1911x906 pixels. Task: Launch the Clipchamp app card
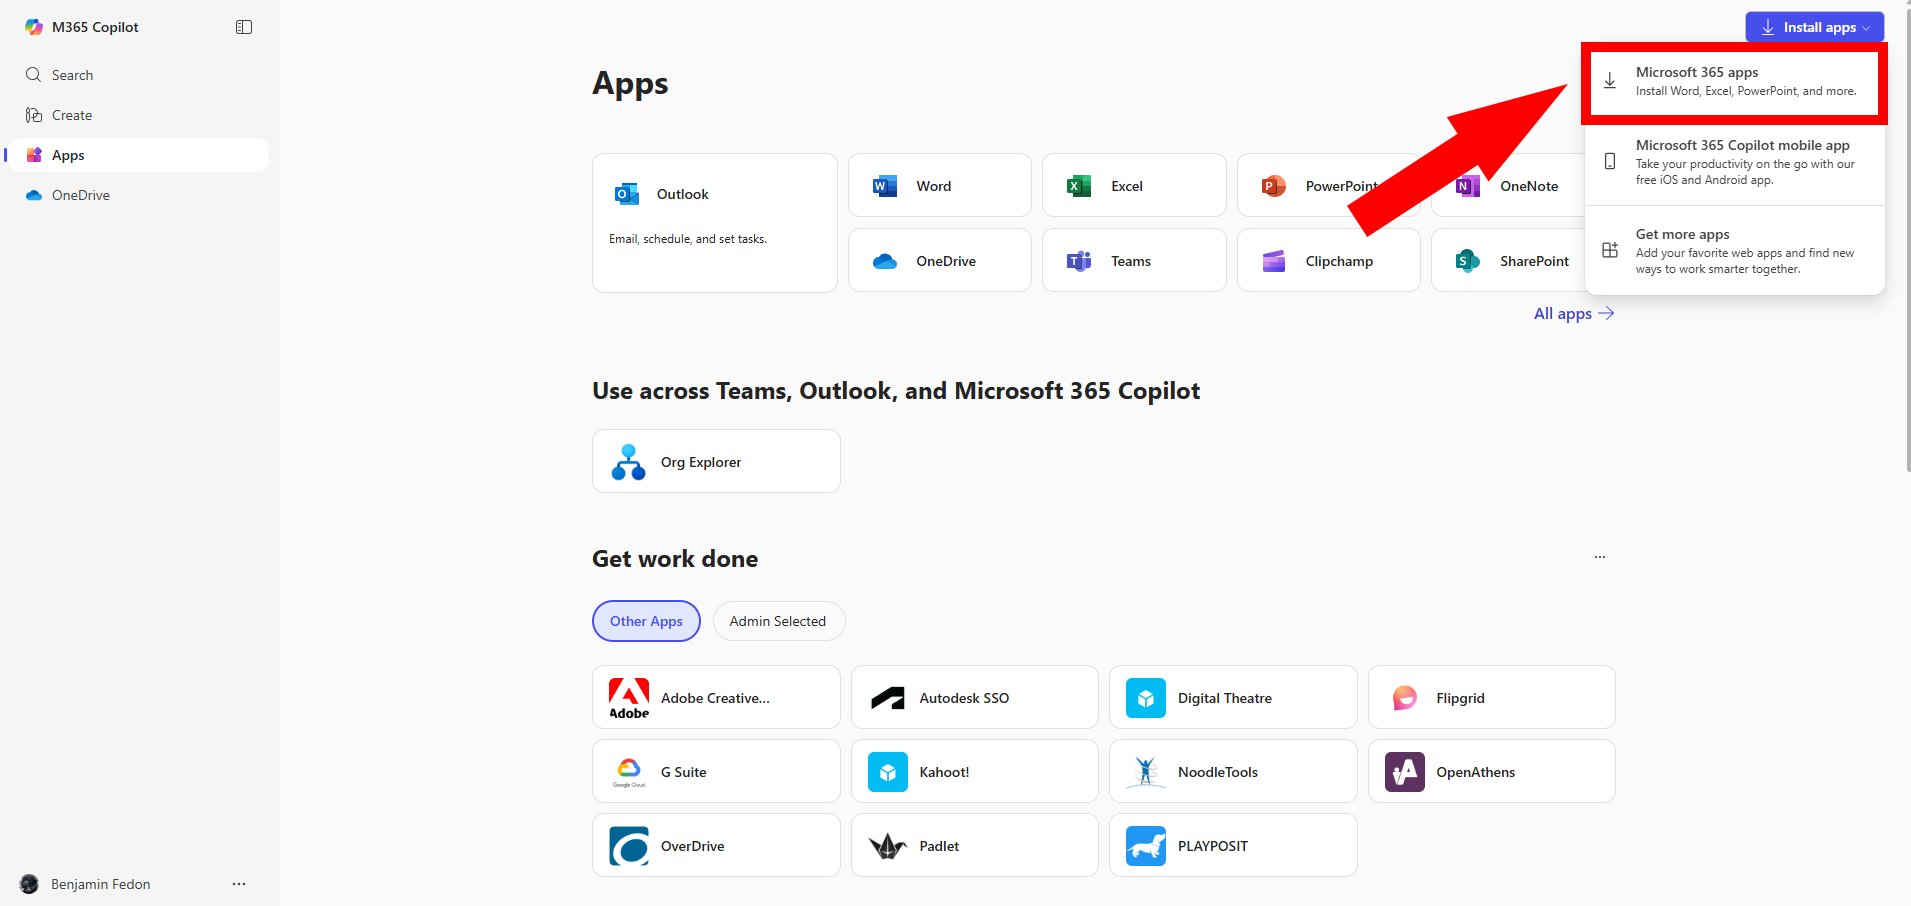(1328, 260)
